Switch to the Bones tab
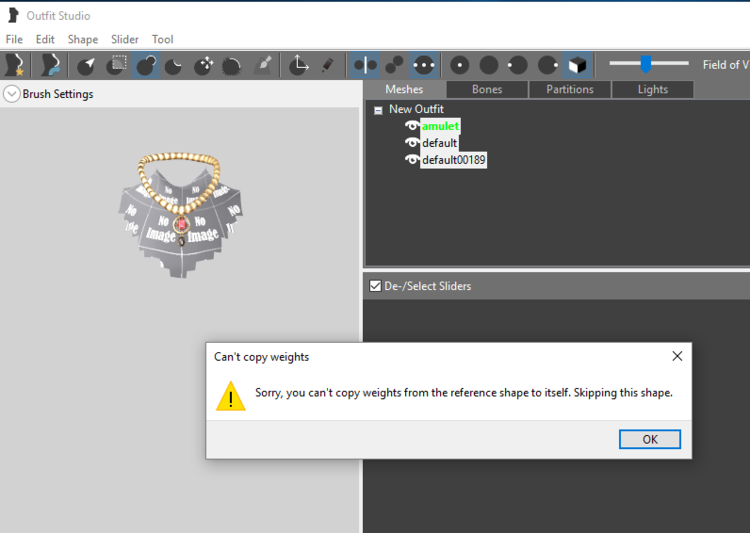The height and width of the screenshot is (533, 750). click(487, 89)
